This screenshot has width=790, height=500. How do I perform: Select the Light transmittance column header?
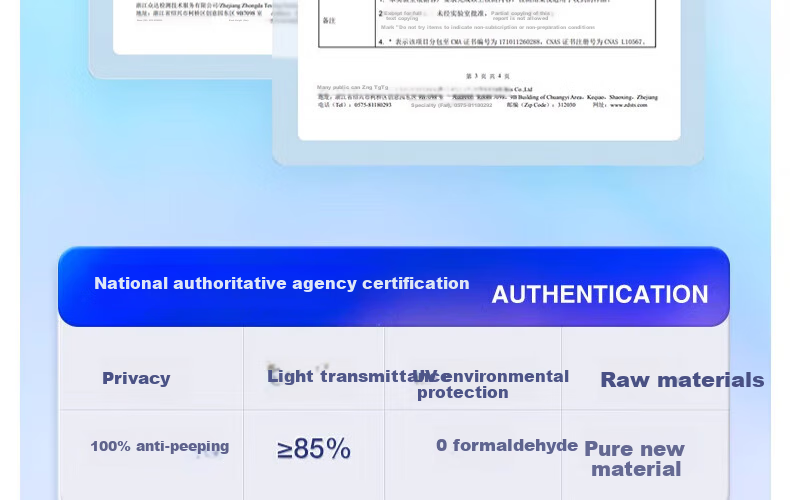[348, 376]
